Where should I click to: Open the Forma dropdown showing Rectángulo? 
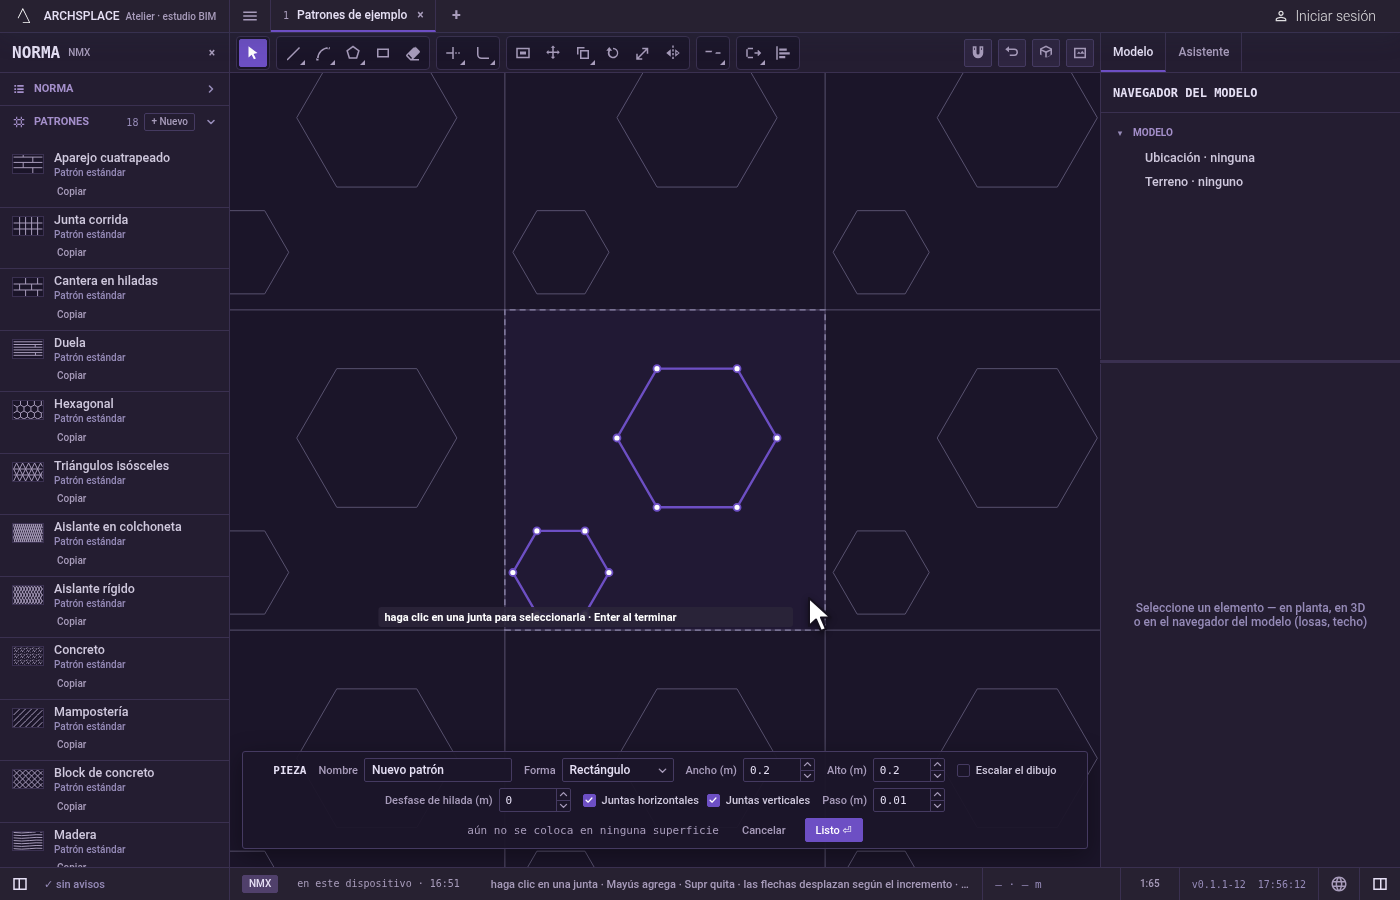coord(617,770)
